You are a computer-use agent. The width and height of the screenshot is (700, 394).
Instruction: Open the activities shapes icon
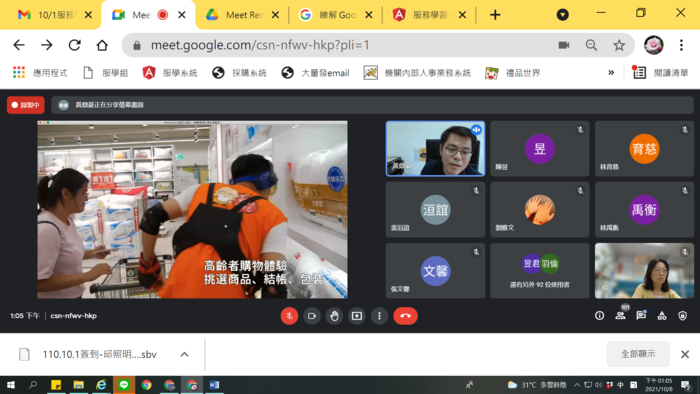(662, 316)
